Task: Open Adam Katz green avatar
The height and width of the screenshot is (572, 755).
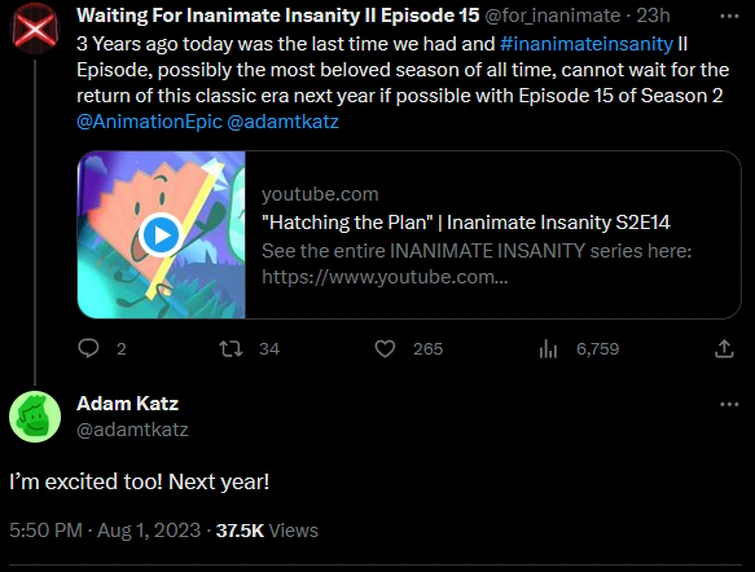Action: tap(35, 416)
